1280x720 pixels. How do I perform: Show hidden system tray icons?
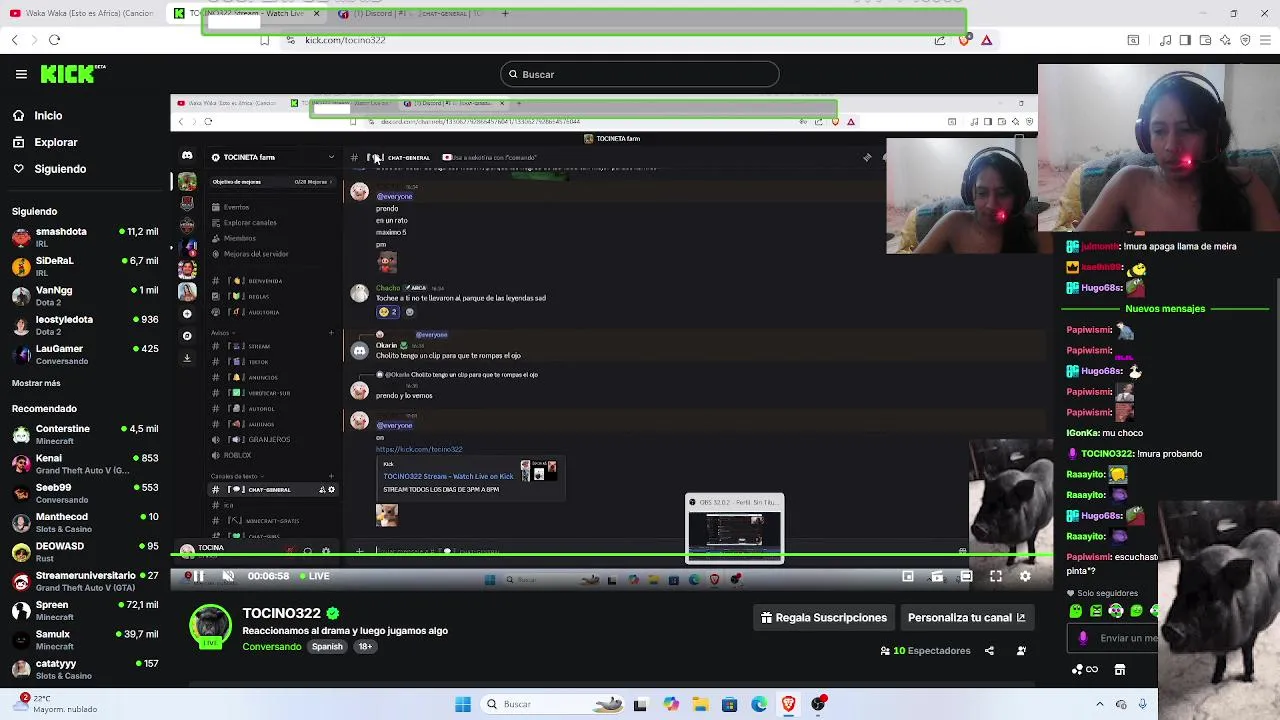(1099, 705)
